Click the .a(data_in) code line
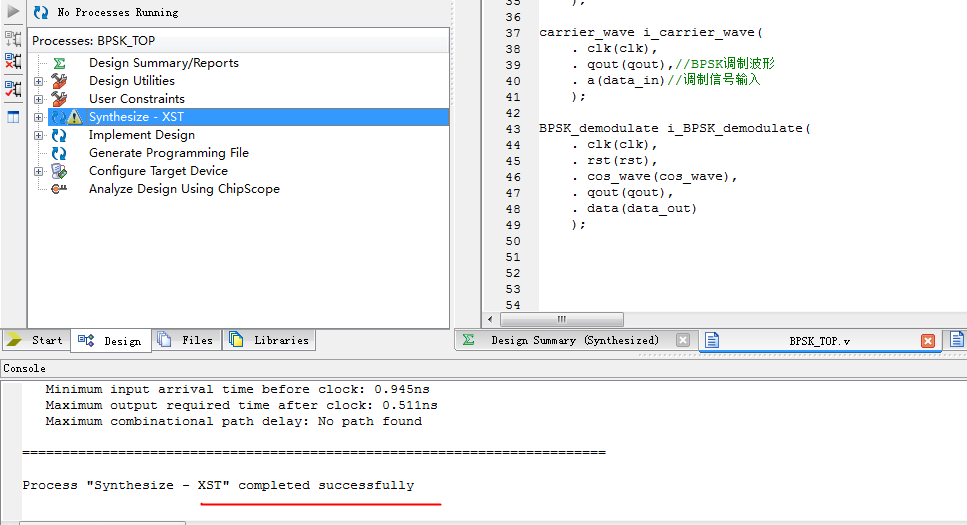Viewport: 967px width, 525px height. coord(665,80)
